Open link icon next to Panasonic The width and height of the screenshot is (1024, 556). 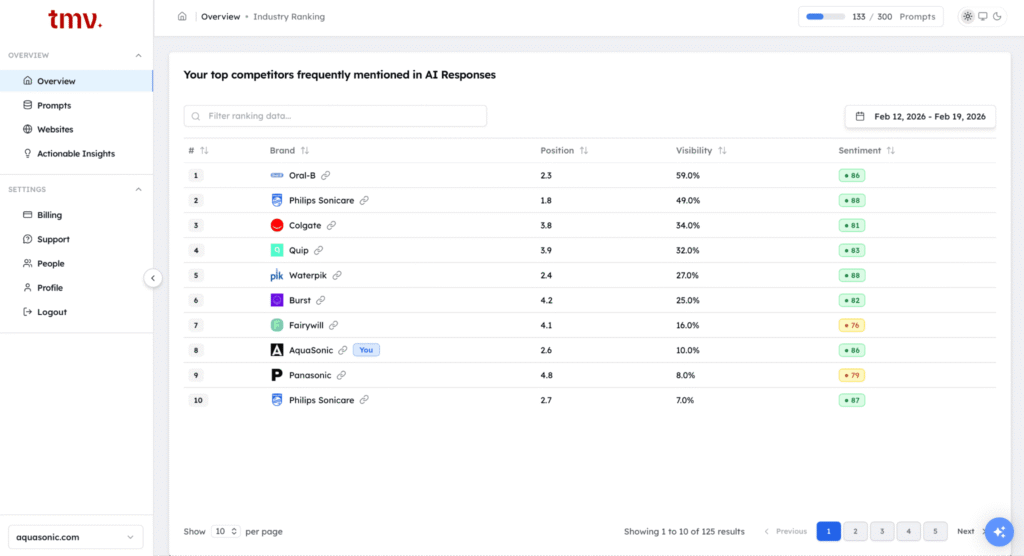342,375
